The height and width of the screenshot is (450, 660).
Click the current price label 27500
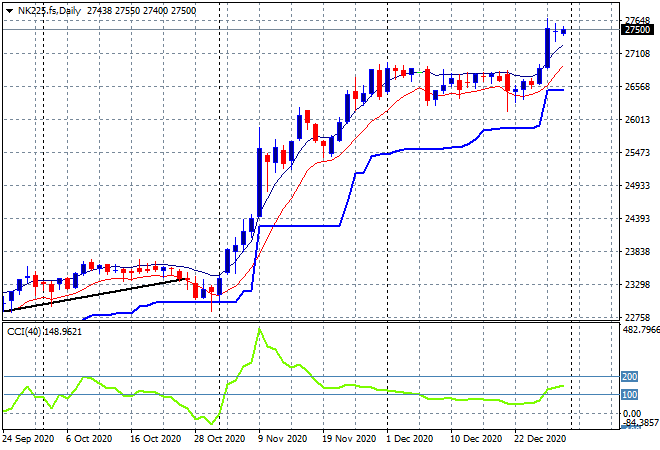tap(637, 29)
